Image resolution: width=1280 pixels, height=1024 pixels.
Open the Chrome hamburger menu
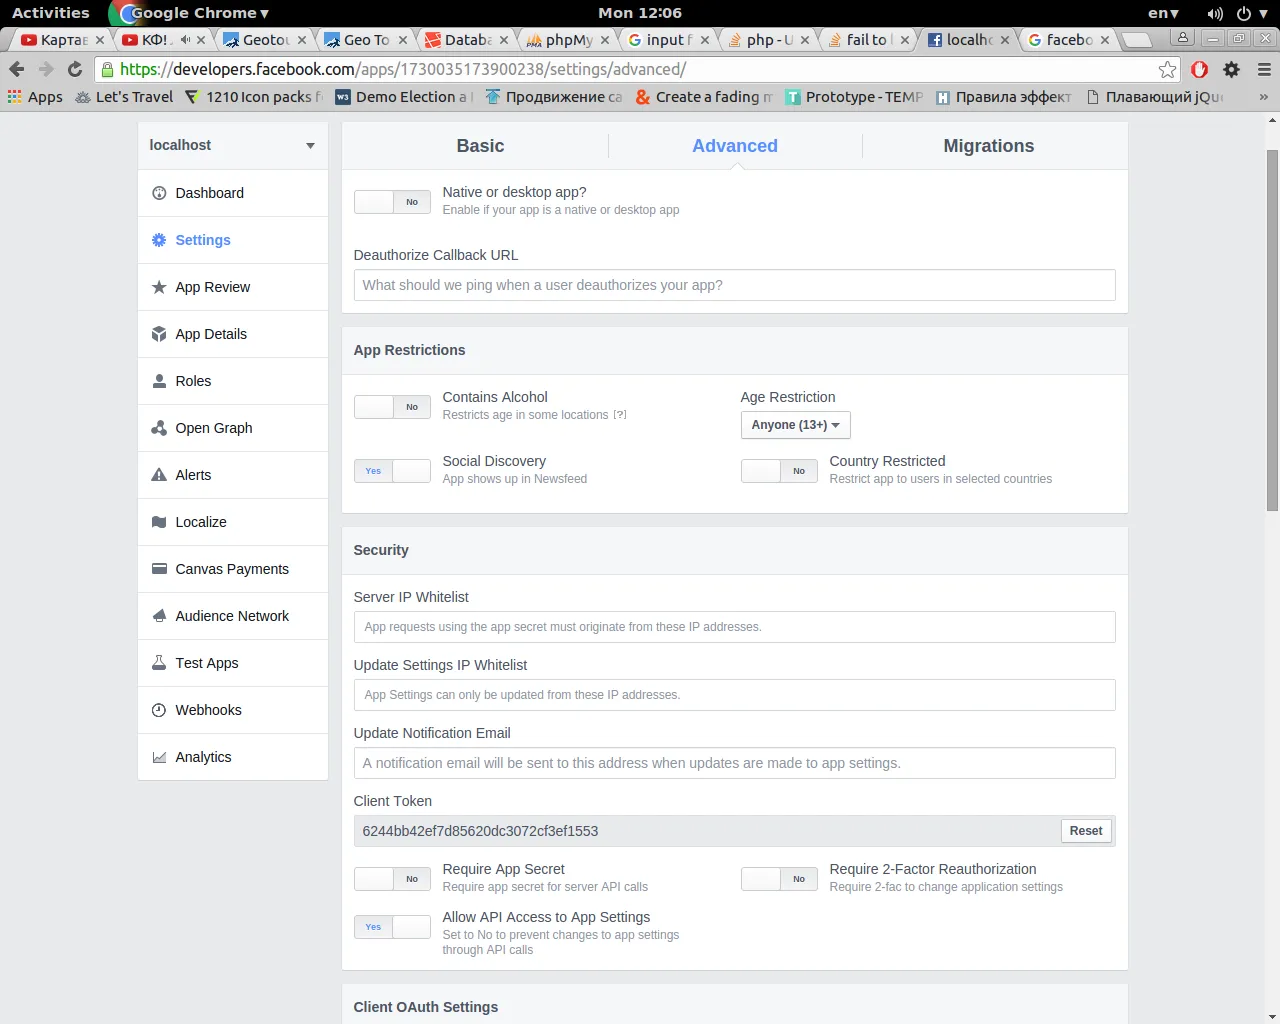pos(1264,69)
